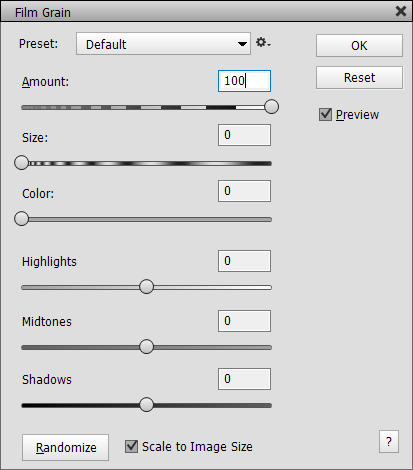Disable Scale to Image Size checkbox
Image resolution: width=413 pixels, height=470 pixels.
[x=131, y=446]
